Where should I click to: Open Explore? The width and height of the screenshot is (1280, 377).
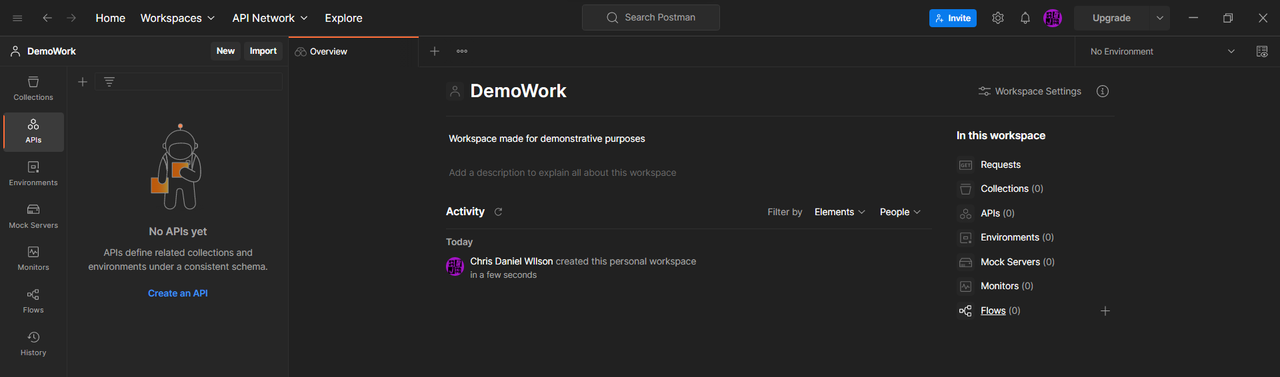tap(344, 18)
